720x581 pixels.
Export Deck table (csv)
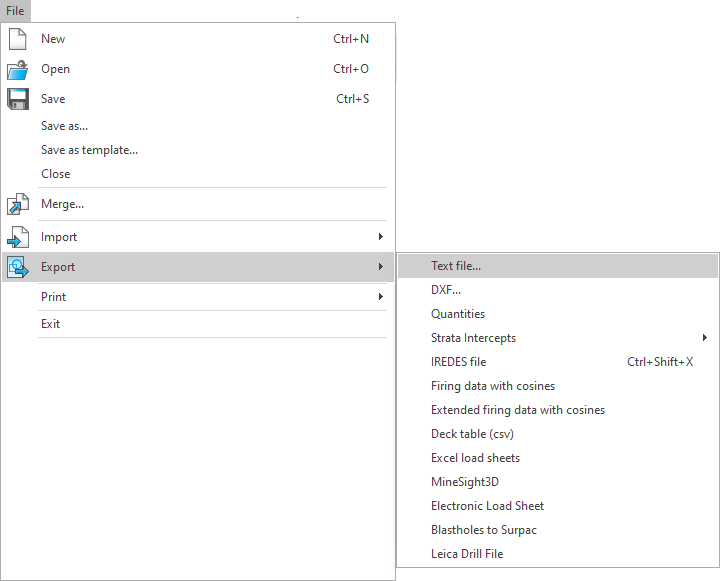[x=557, y=434]
